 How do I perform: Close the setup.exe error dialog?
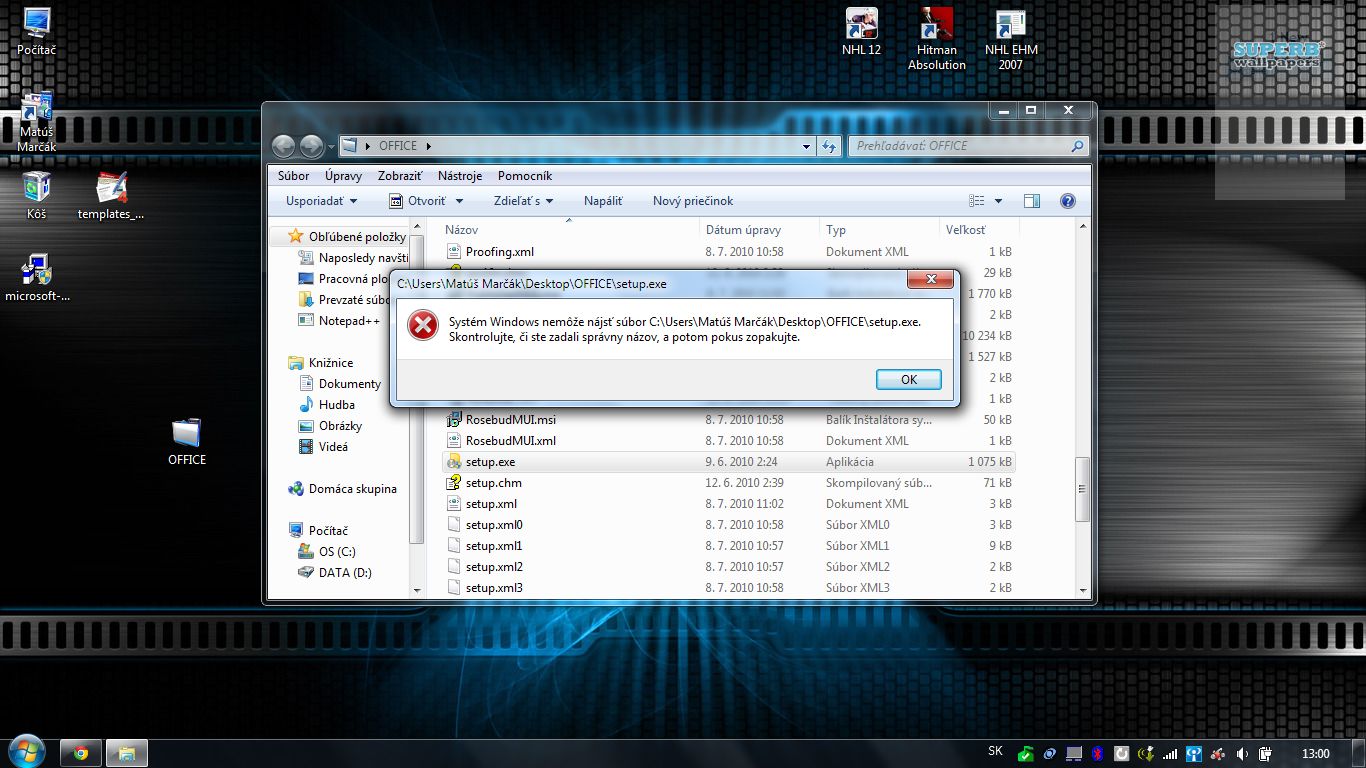click(930, 279)
